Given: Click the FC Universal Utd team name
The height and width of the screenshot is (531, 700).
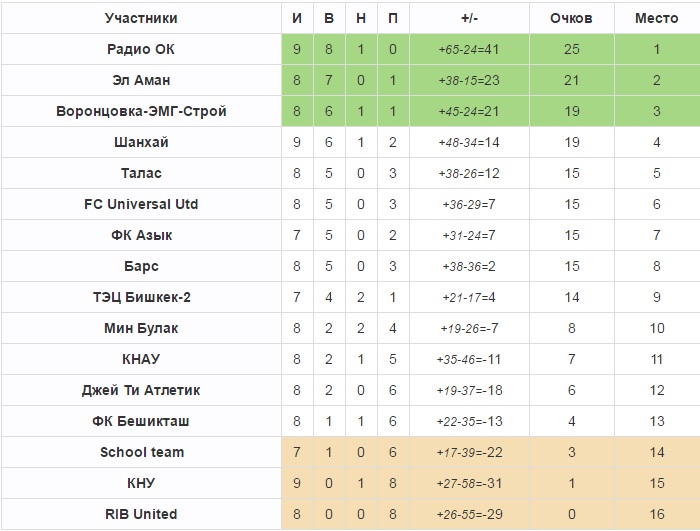Looking at the screenshot, I should (x=141, y=204).
